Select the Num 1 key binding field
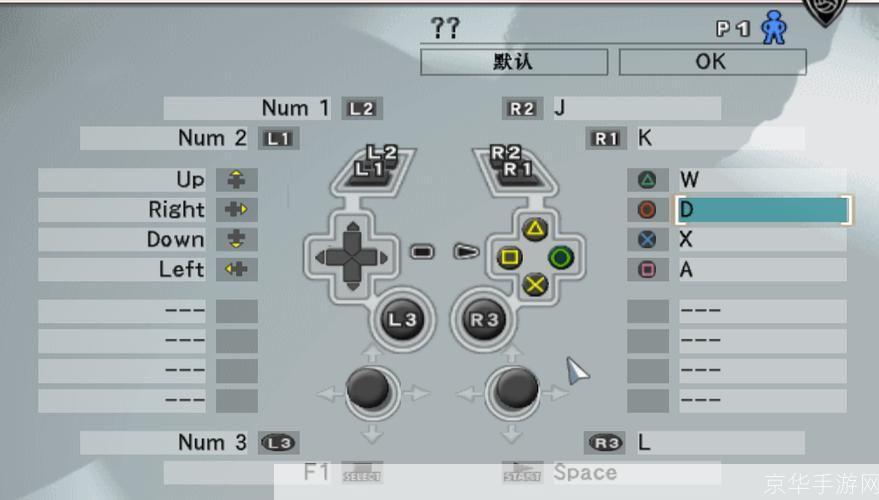Screen dimensions: 879x500 (247, 108)
